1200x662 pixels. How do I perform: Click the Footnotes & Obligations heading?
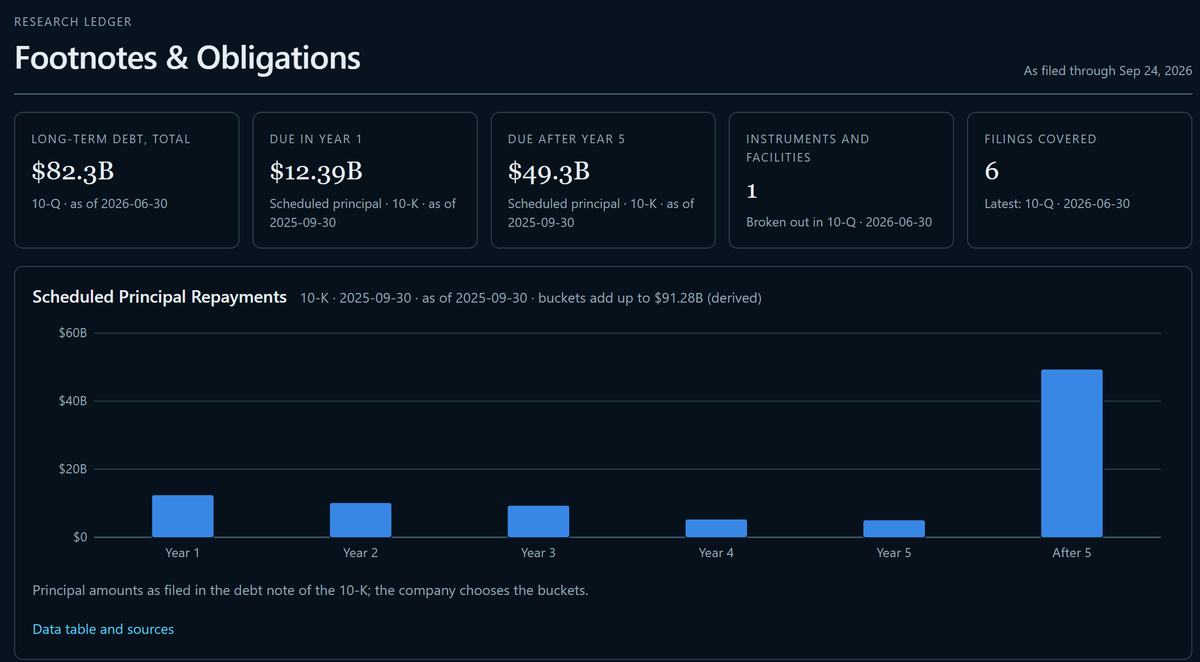[x=187, y=57]
